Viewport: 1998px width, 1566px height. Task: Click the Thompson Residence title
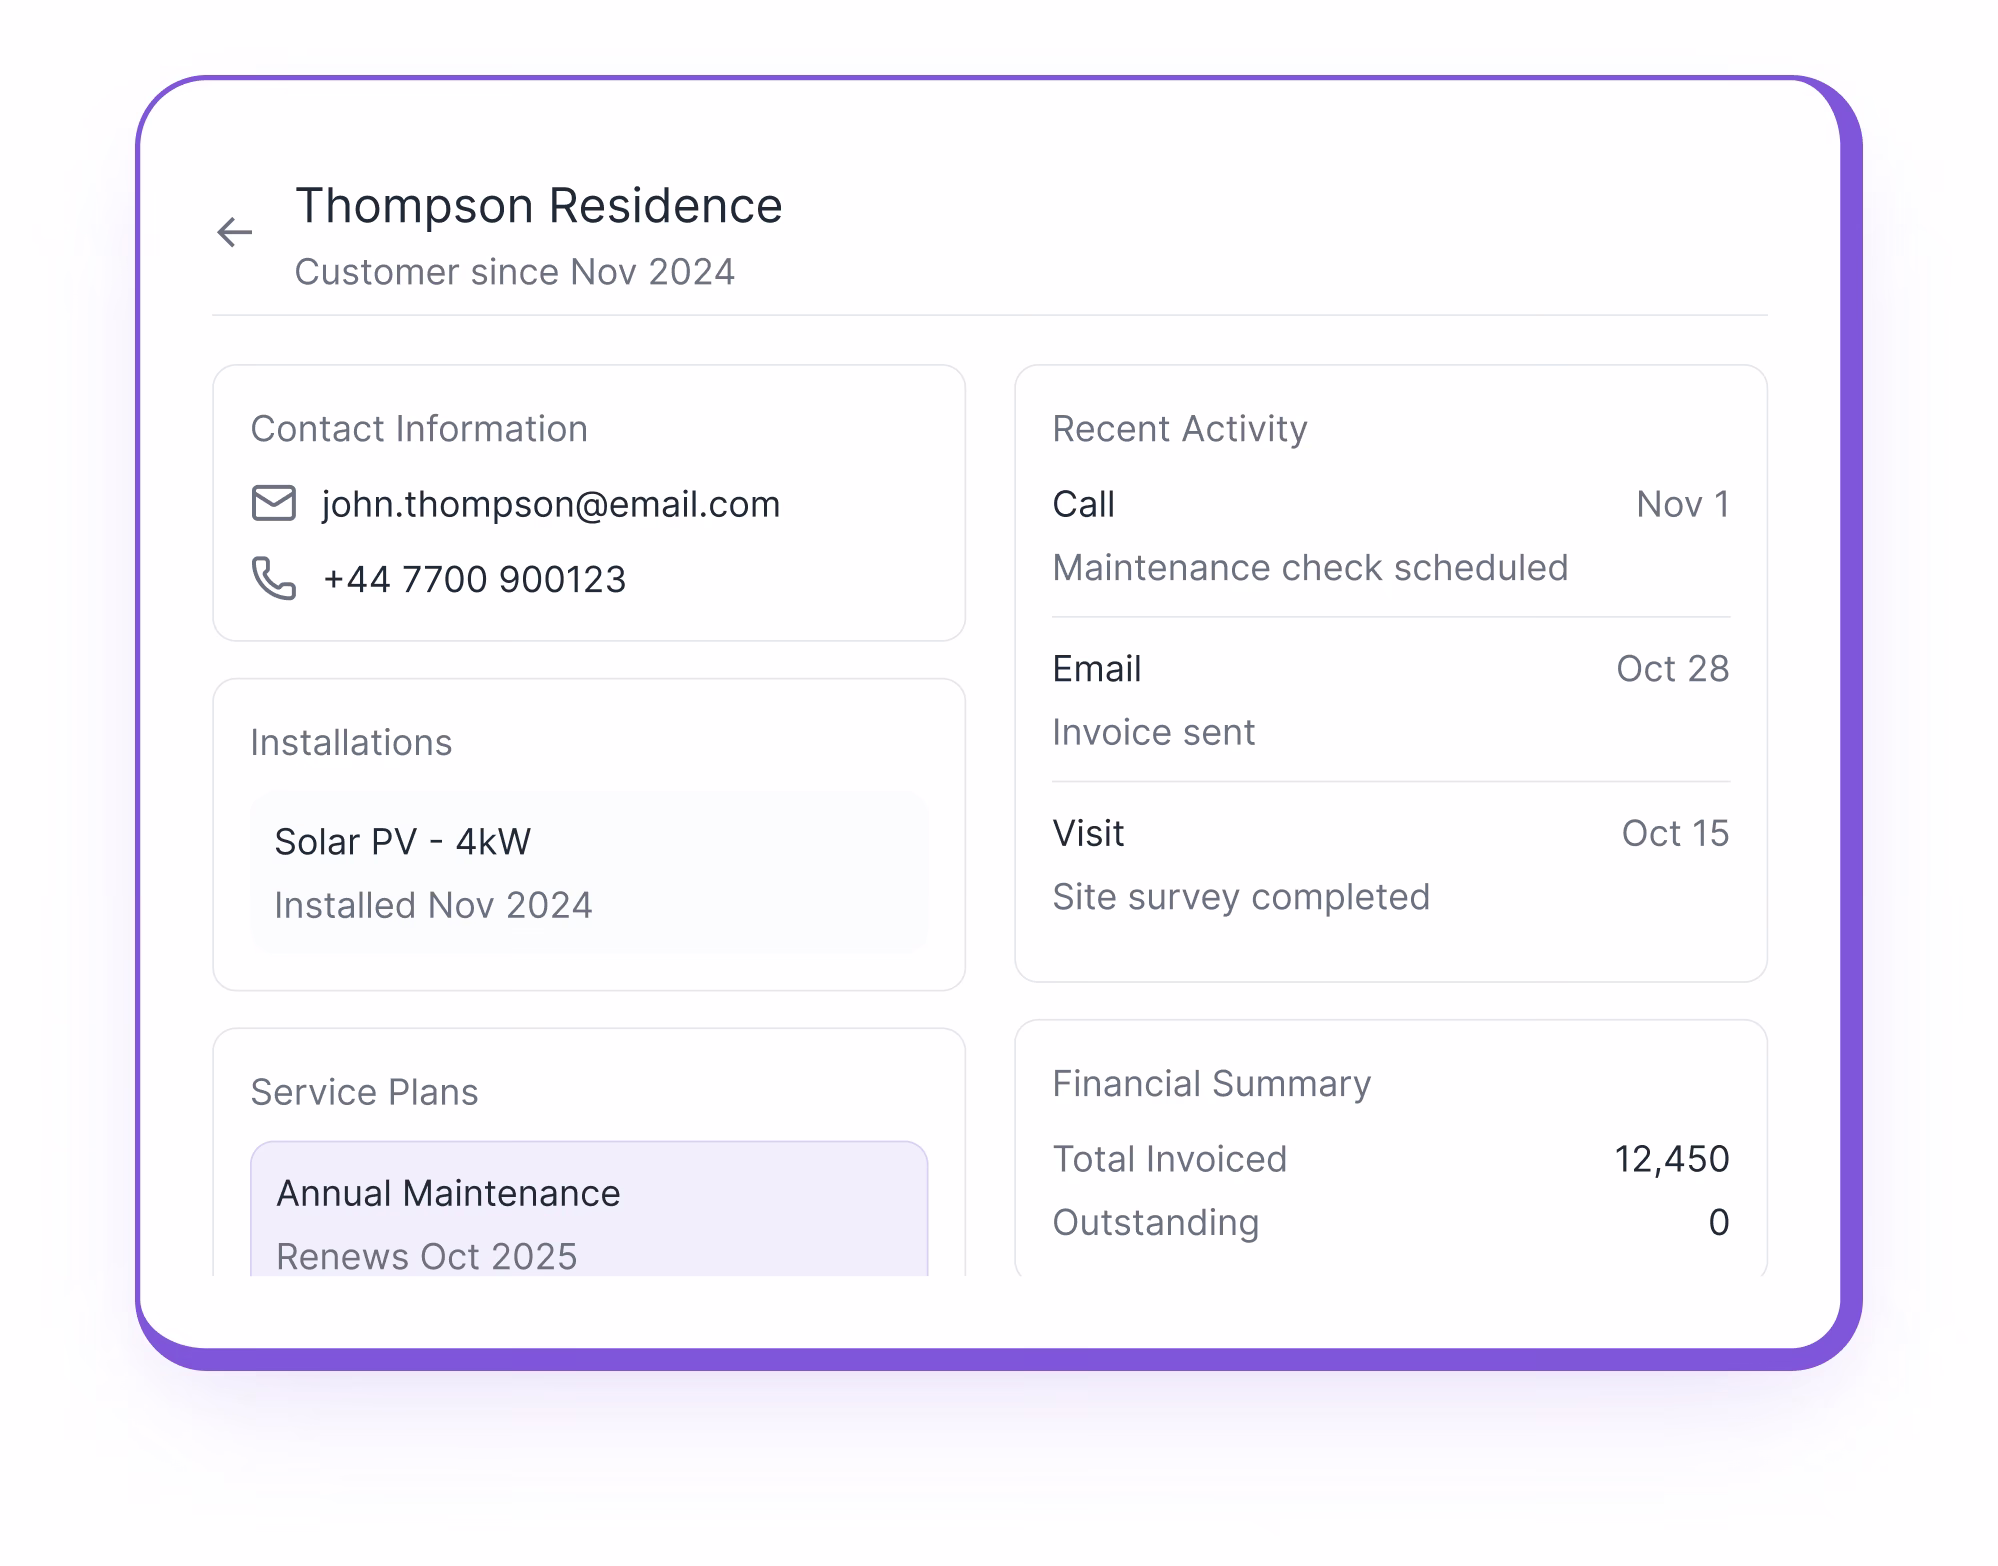tap(538, 205)
